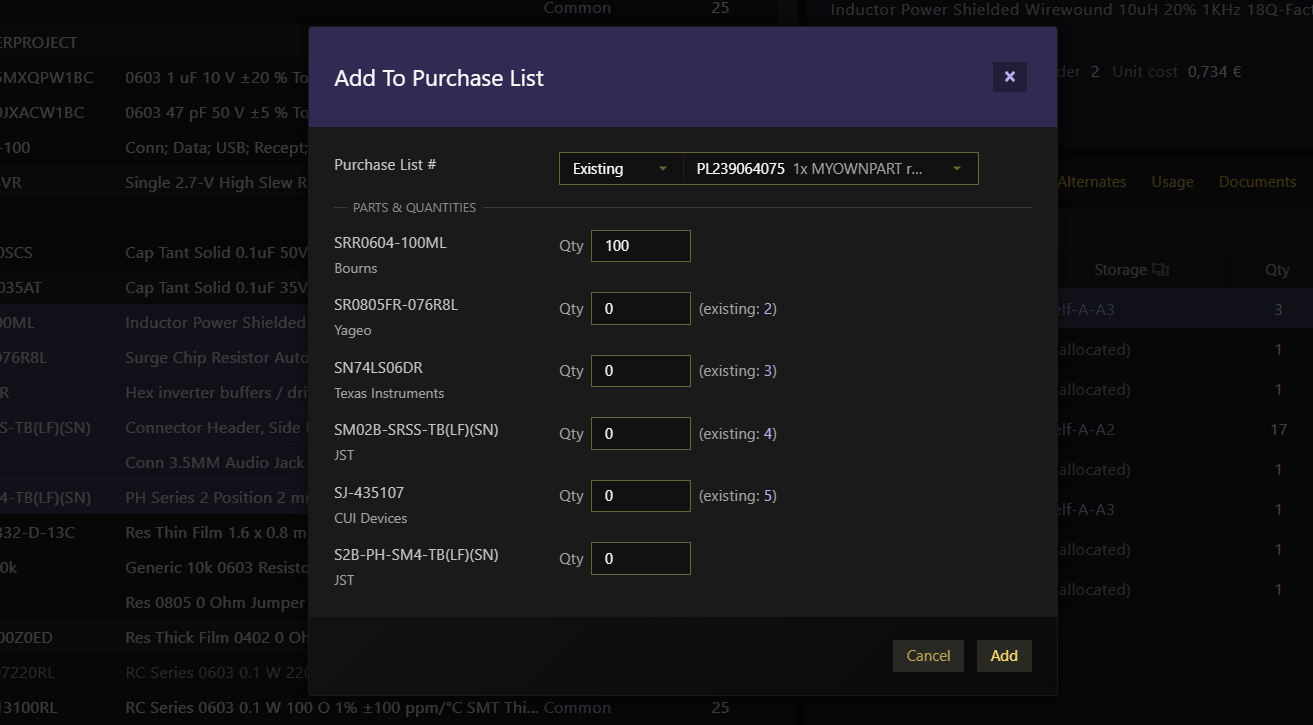Select the 'PH Series 2 Position' row

pyautogui.click(x=154, y=497)
